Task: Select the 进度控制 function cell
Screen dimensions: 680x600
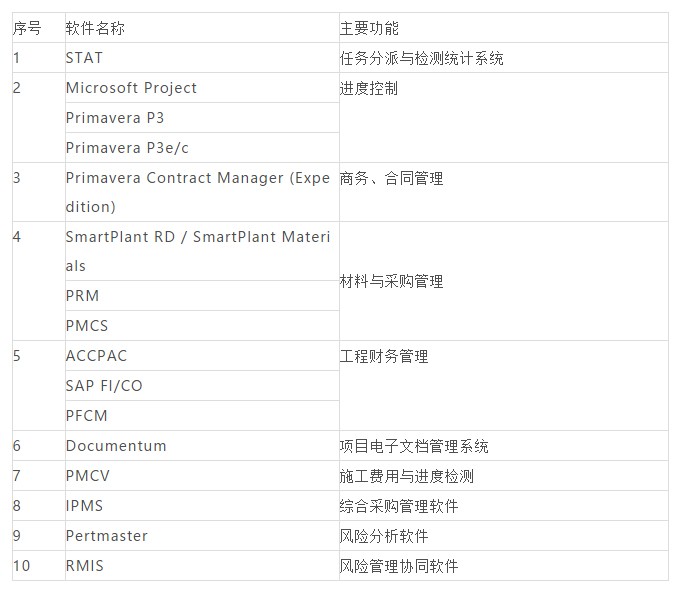Action: [504, 118]
